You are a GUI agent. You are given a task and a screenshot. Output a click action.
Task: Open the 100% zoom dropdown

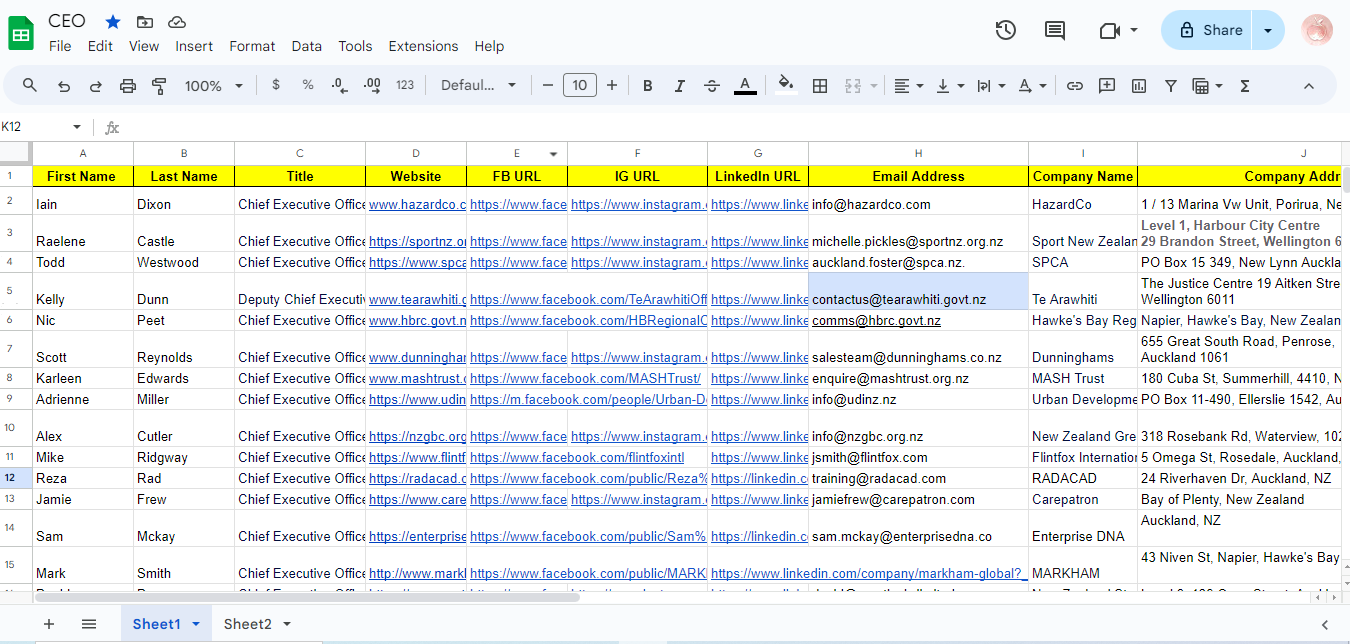(x=213, y=86)
